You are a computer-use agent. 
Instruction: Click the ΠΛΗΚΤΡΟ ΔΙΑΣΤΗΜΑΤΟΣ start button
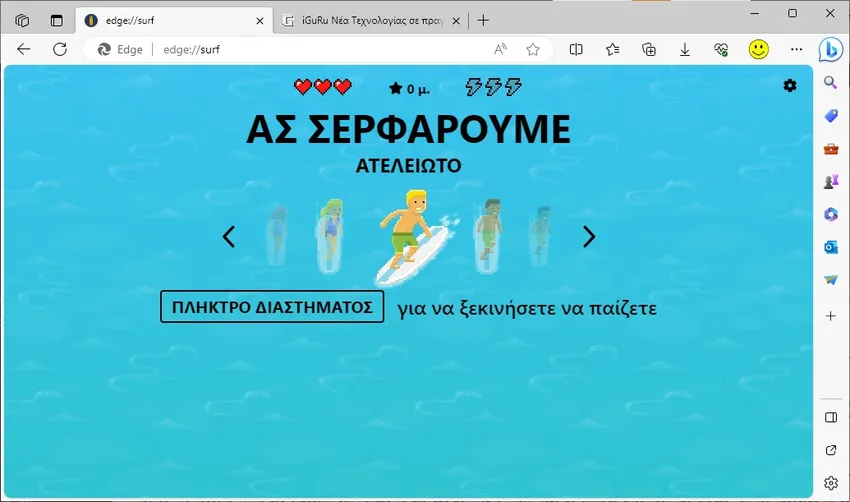click(272, 307)
